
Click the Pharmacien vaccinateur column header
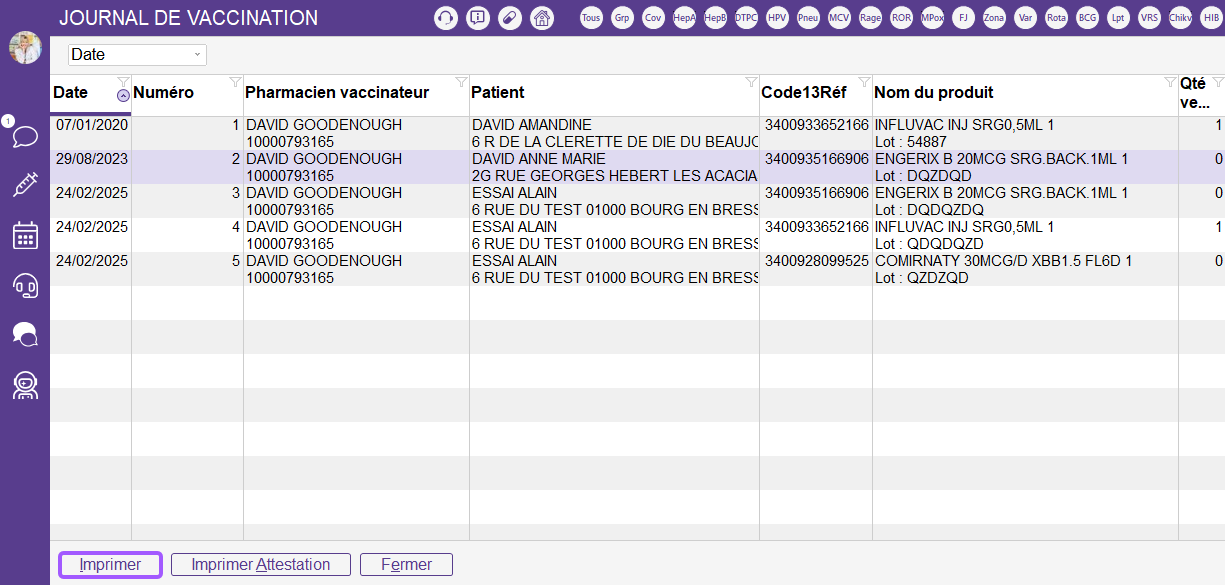coord(337,93)
